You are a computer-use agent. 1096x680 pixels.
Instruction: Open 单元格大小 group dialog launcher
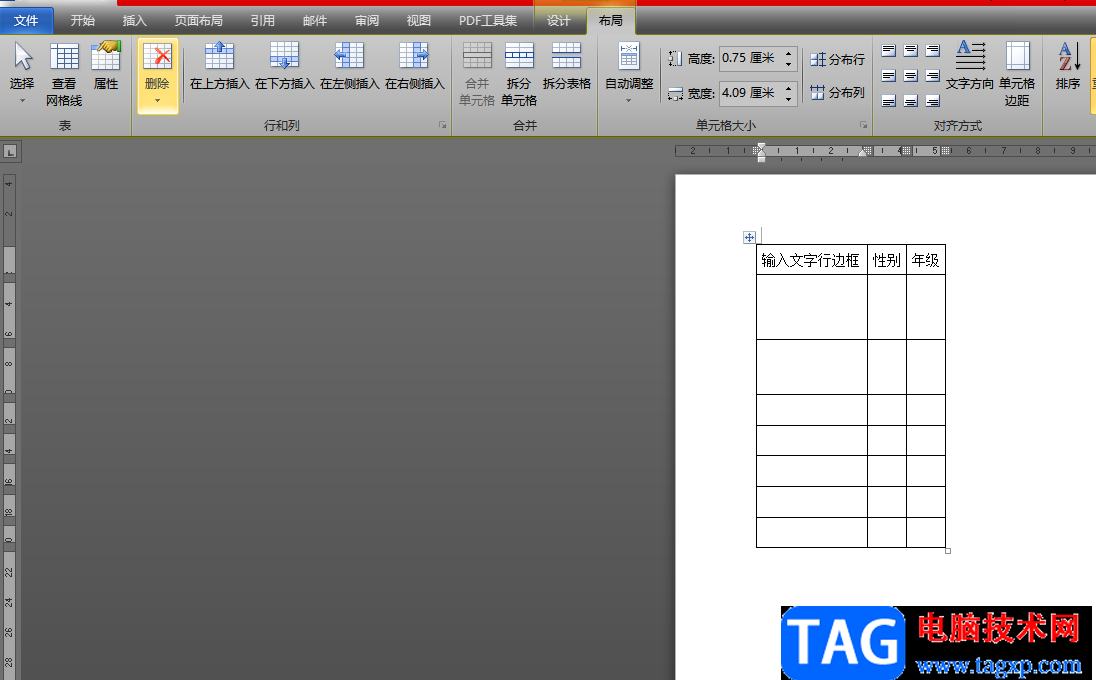tap(863, 125)
